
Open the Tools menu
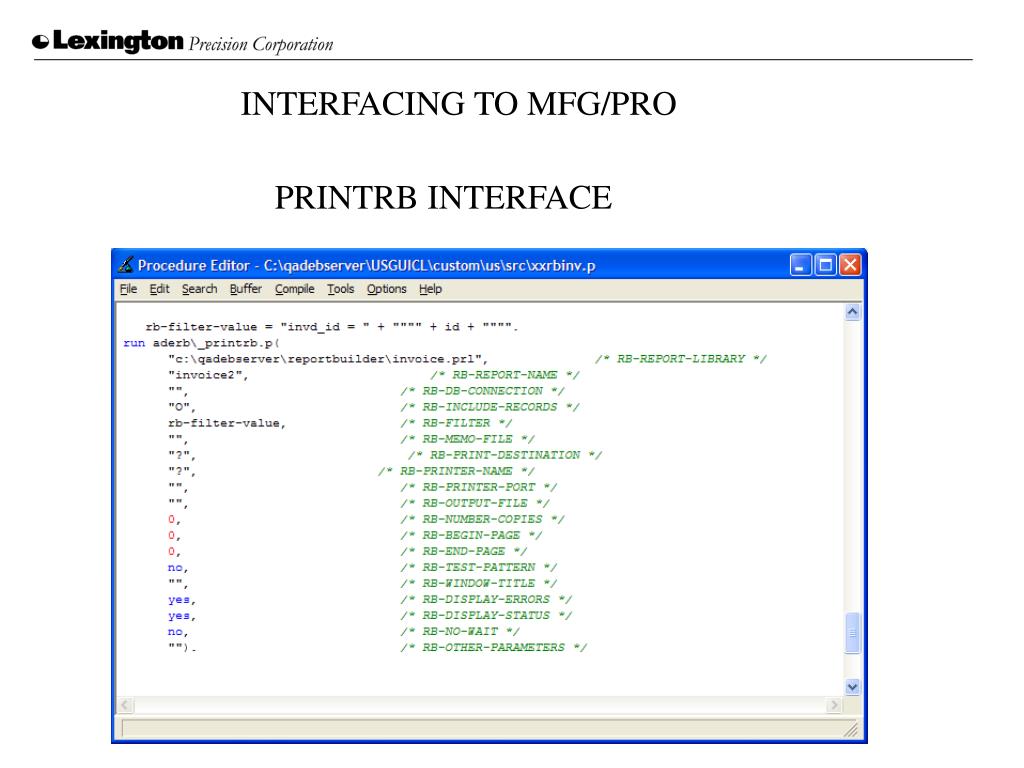tap(340, 289)
